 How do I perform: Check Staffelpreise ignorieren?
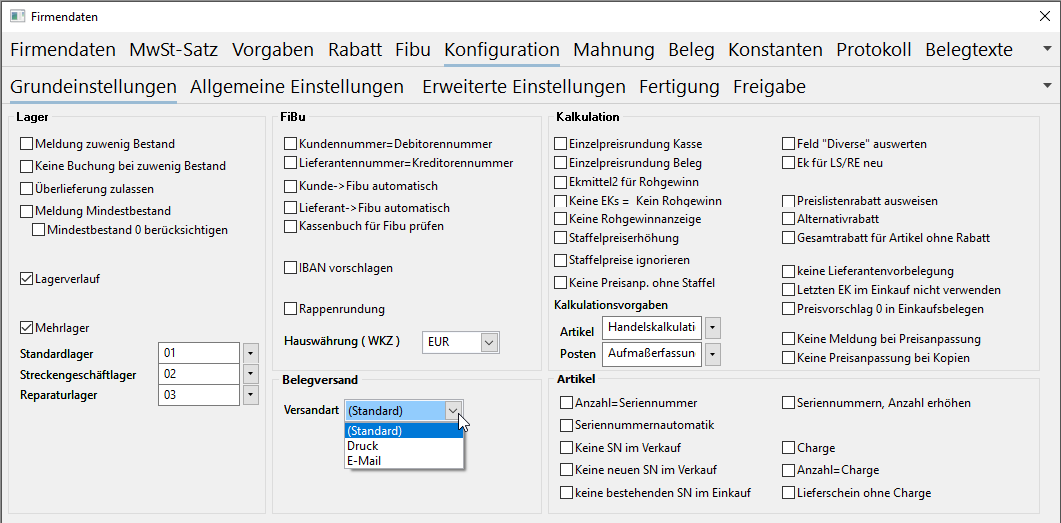pyautogui.click(x=560, y=260)
